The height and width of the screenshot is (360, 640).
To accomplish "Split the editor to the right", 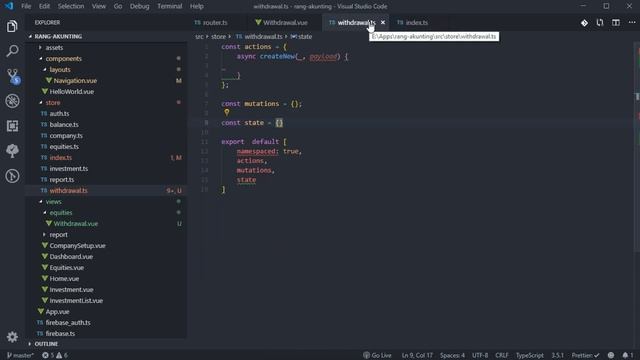I will coord(616,23).
